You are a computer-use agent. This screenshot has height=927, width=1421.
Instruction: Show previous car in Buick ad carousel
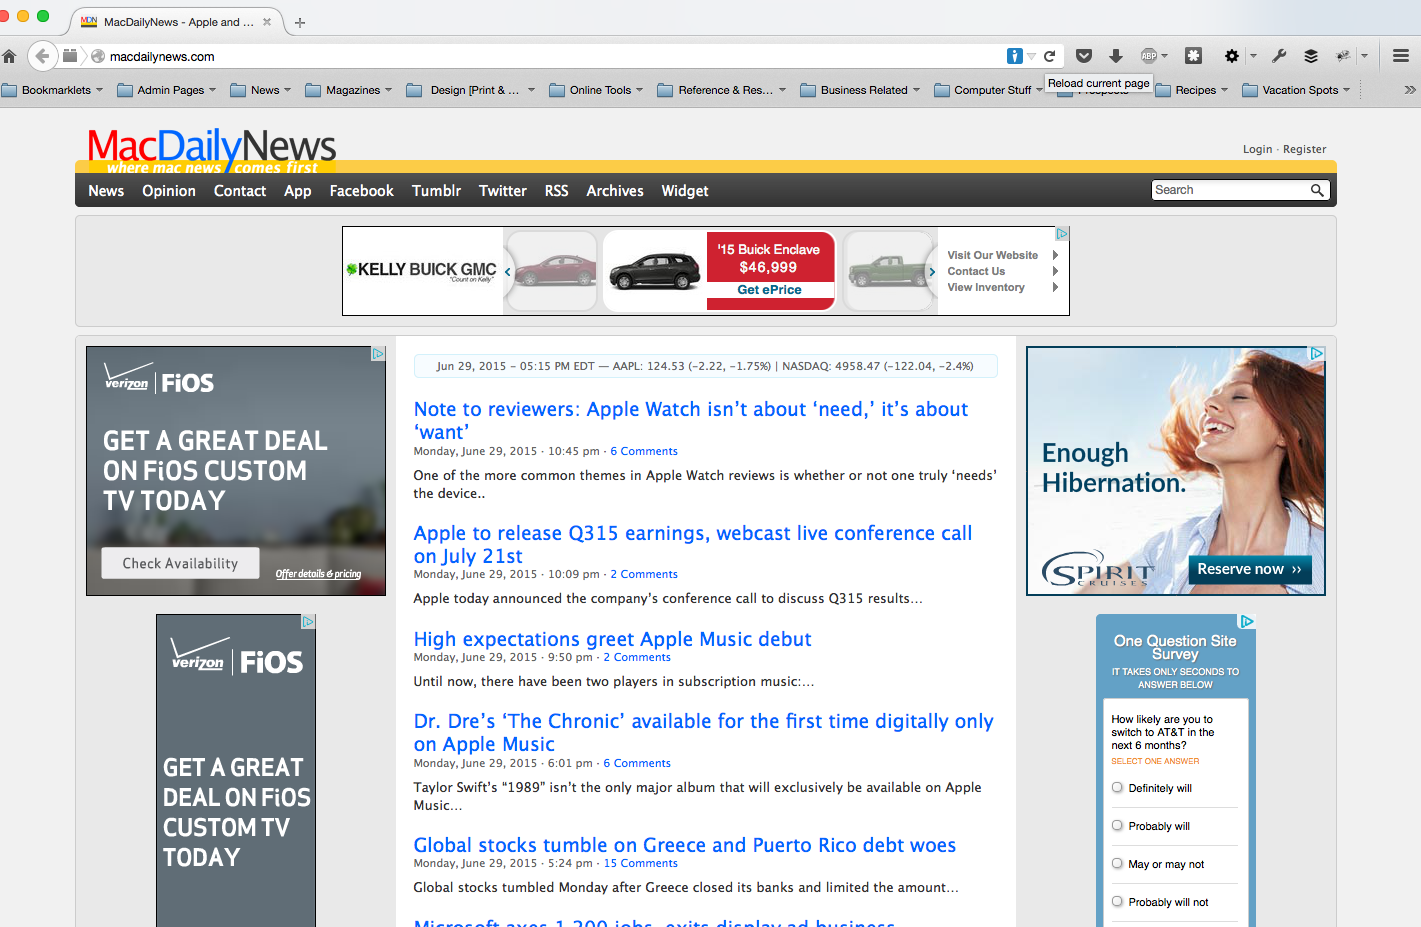[x=508, y=271]
